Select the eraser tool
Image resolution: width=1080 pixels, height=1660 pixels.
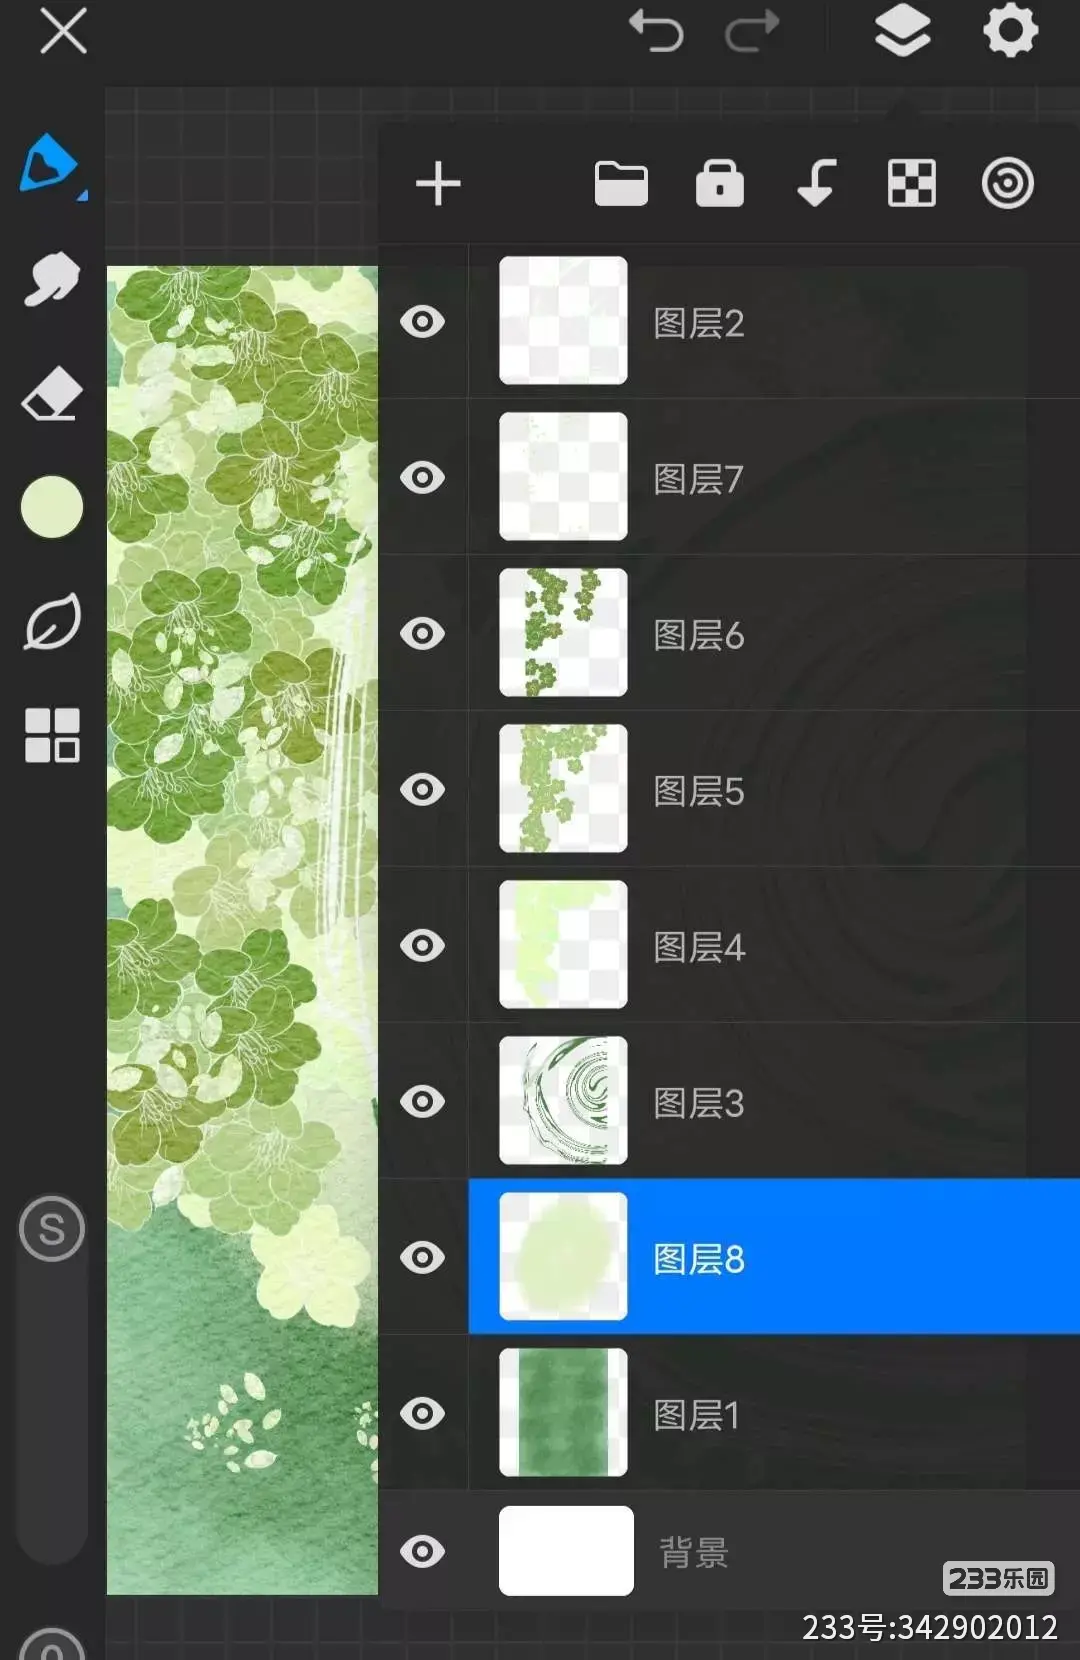52,393
